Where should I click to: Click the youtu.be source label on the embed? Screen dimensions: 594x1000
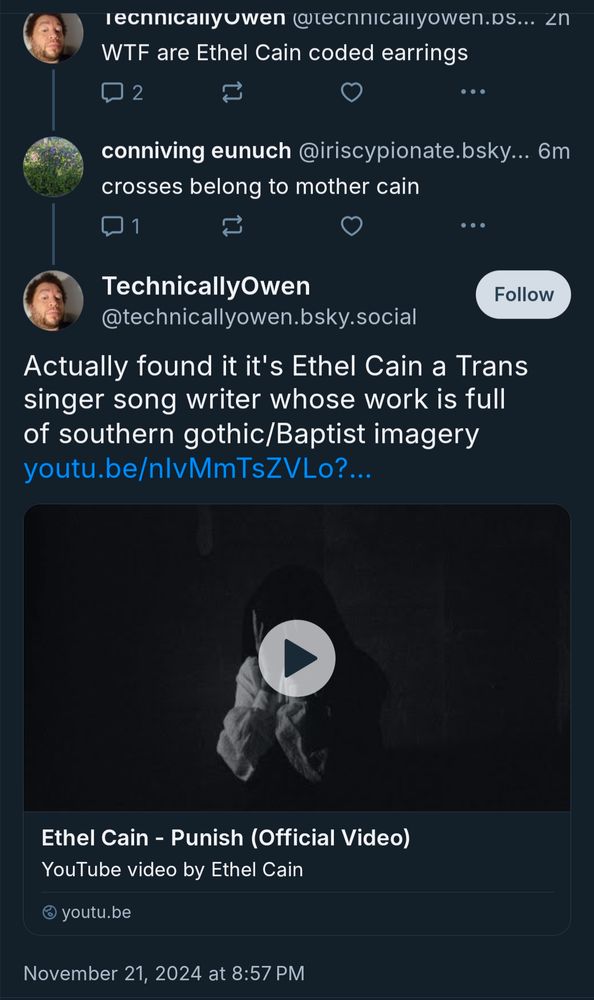[x=93, y=912]
